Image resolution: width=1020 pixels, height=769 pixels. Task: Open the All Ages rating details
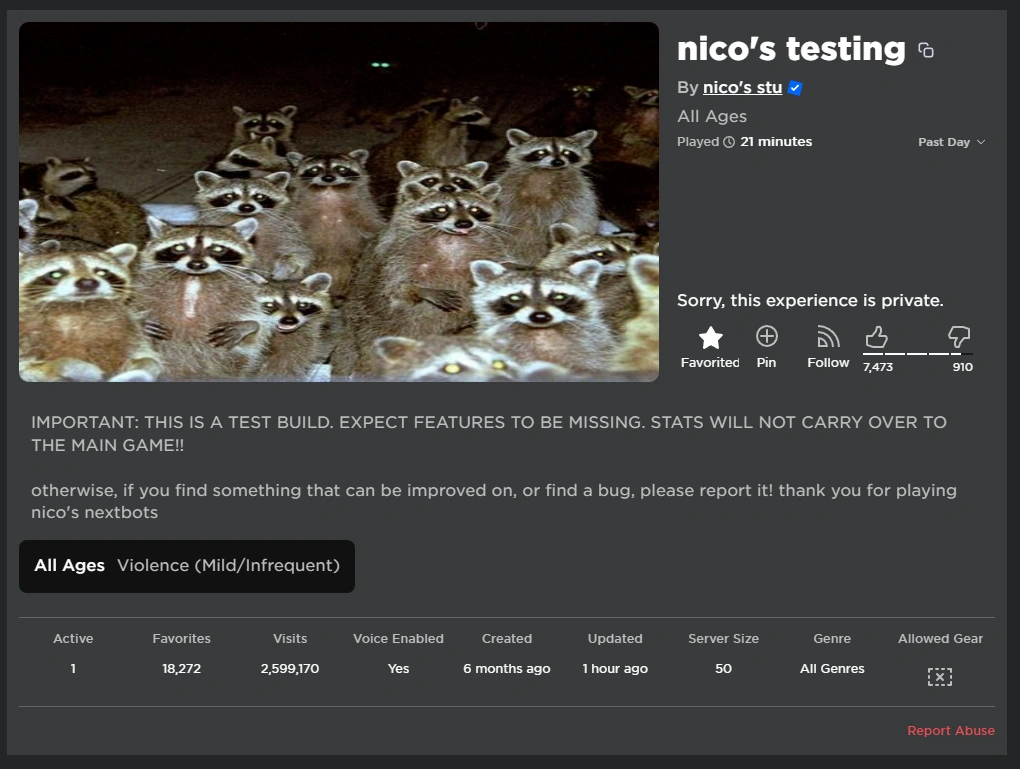click(69, 565)
